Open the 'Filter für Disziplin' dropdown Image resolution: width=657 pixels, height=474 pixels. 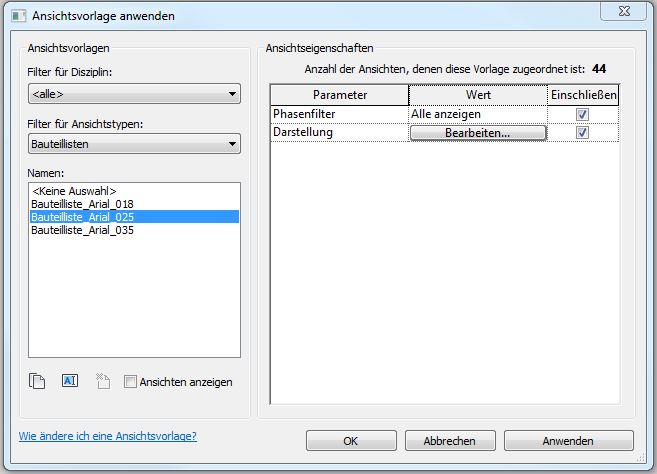(134, 95)
